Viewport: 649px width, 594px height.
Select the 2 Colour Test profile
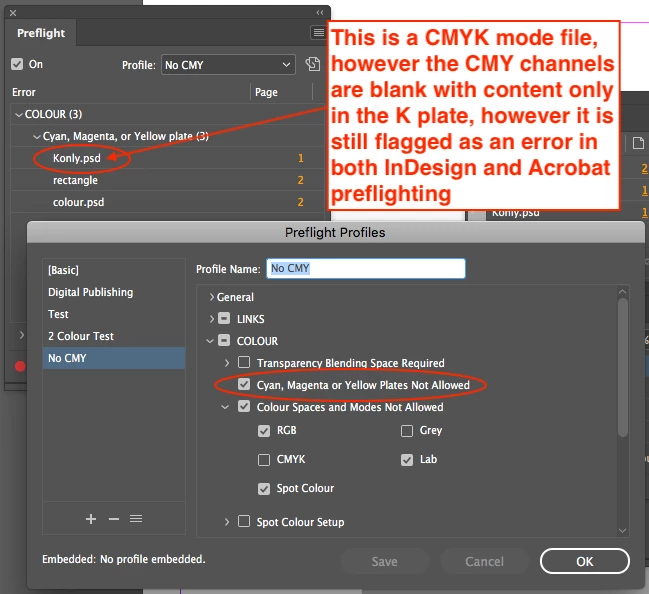114,336
